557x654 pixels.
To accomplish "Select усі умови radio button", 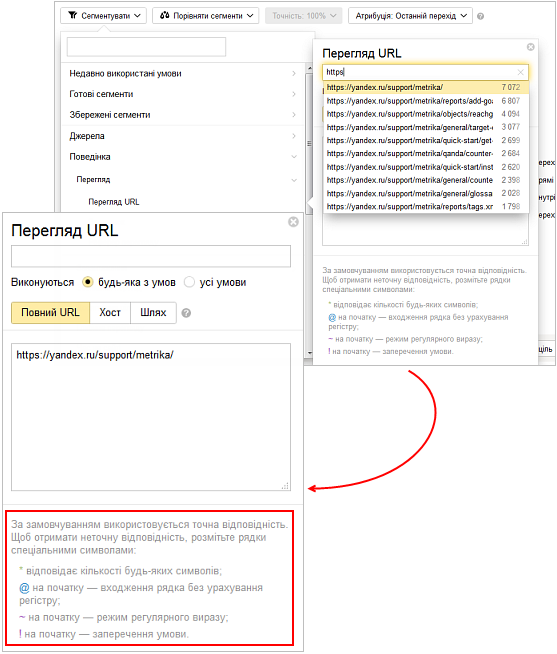I will tap(189, 282).
